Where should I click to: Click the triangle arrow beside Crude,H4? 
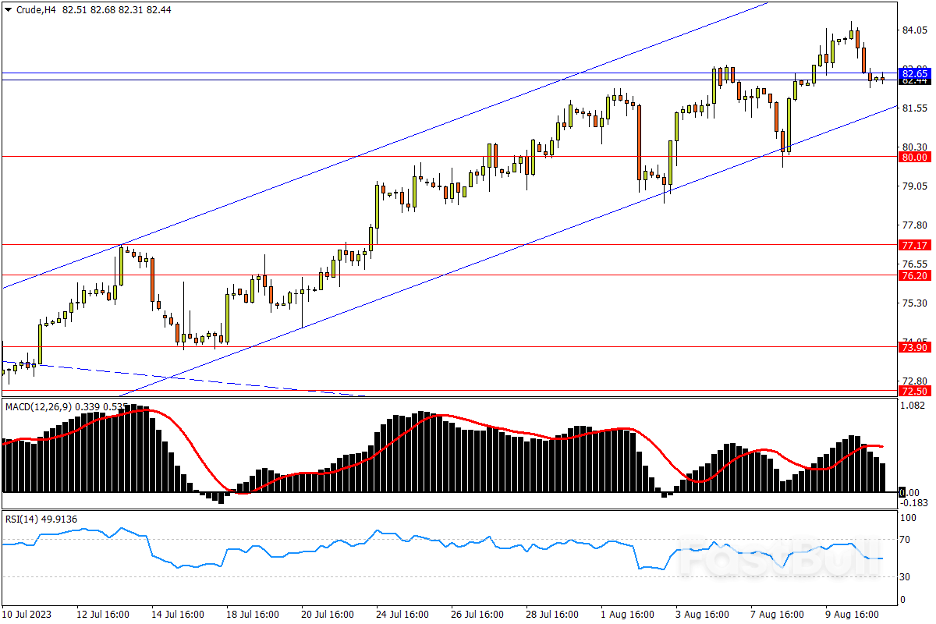9,10
